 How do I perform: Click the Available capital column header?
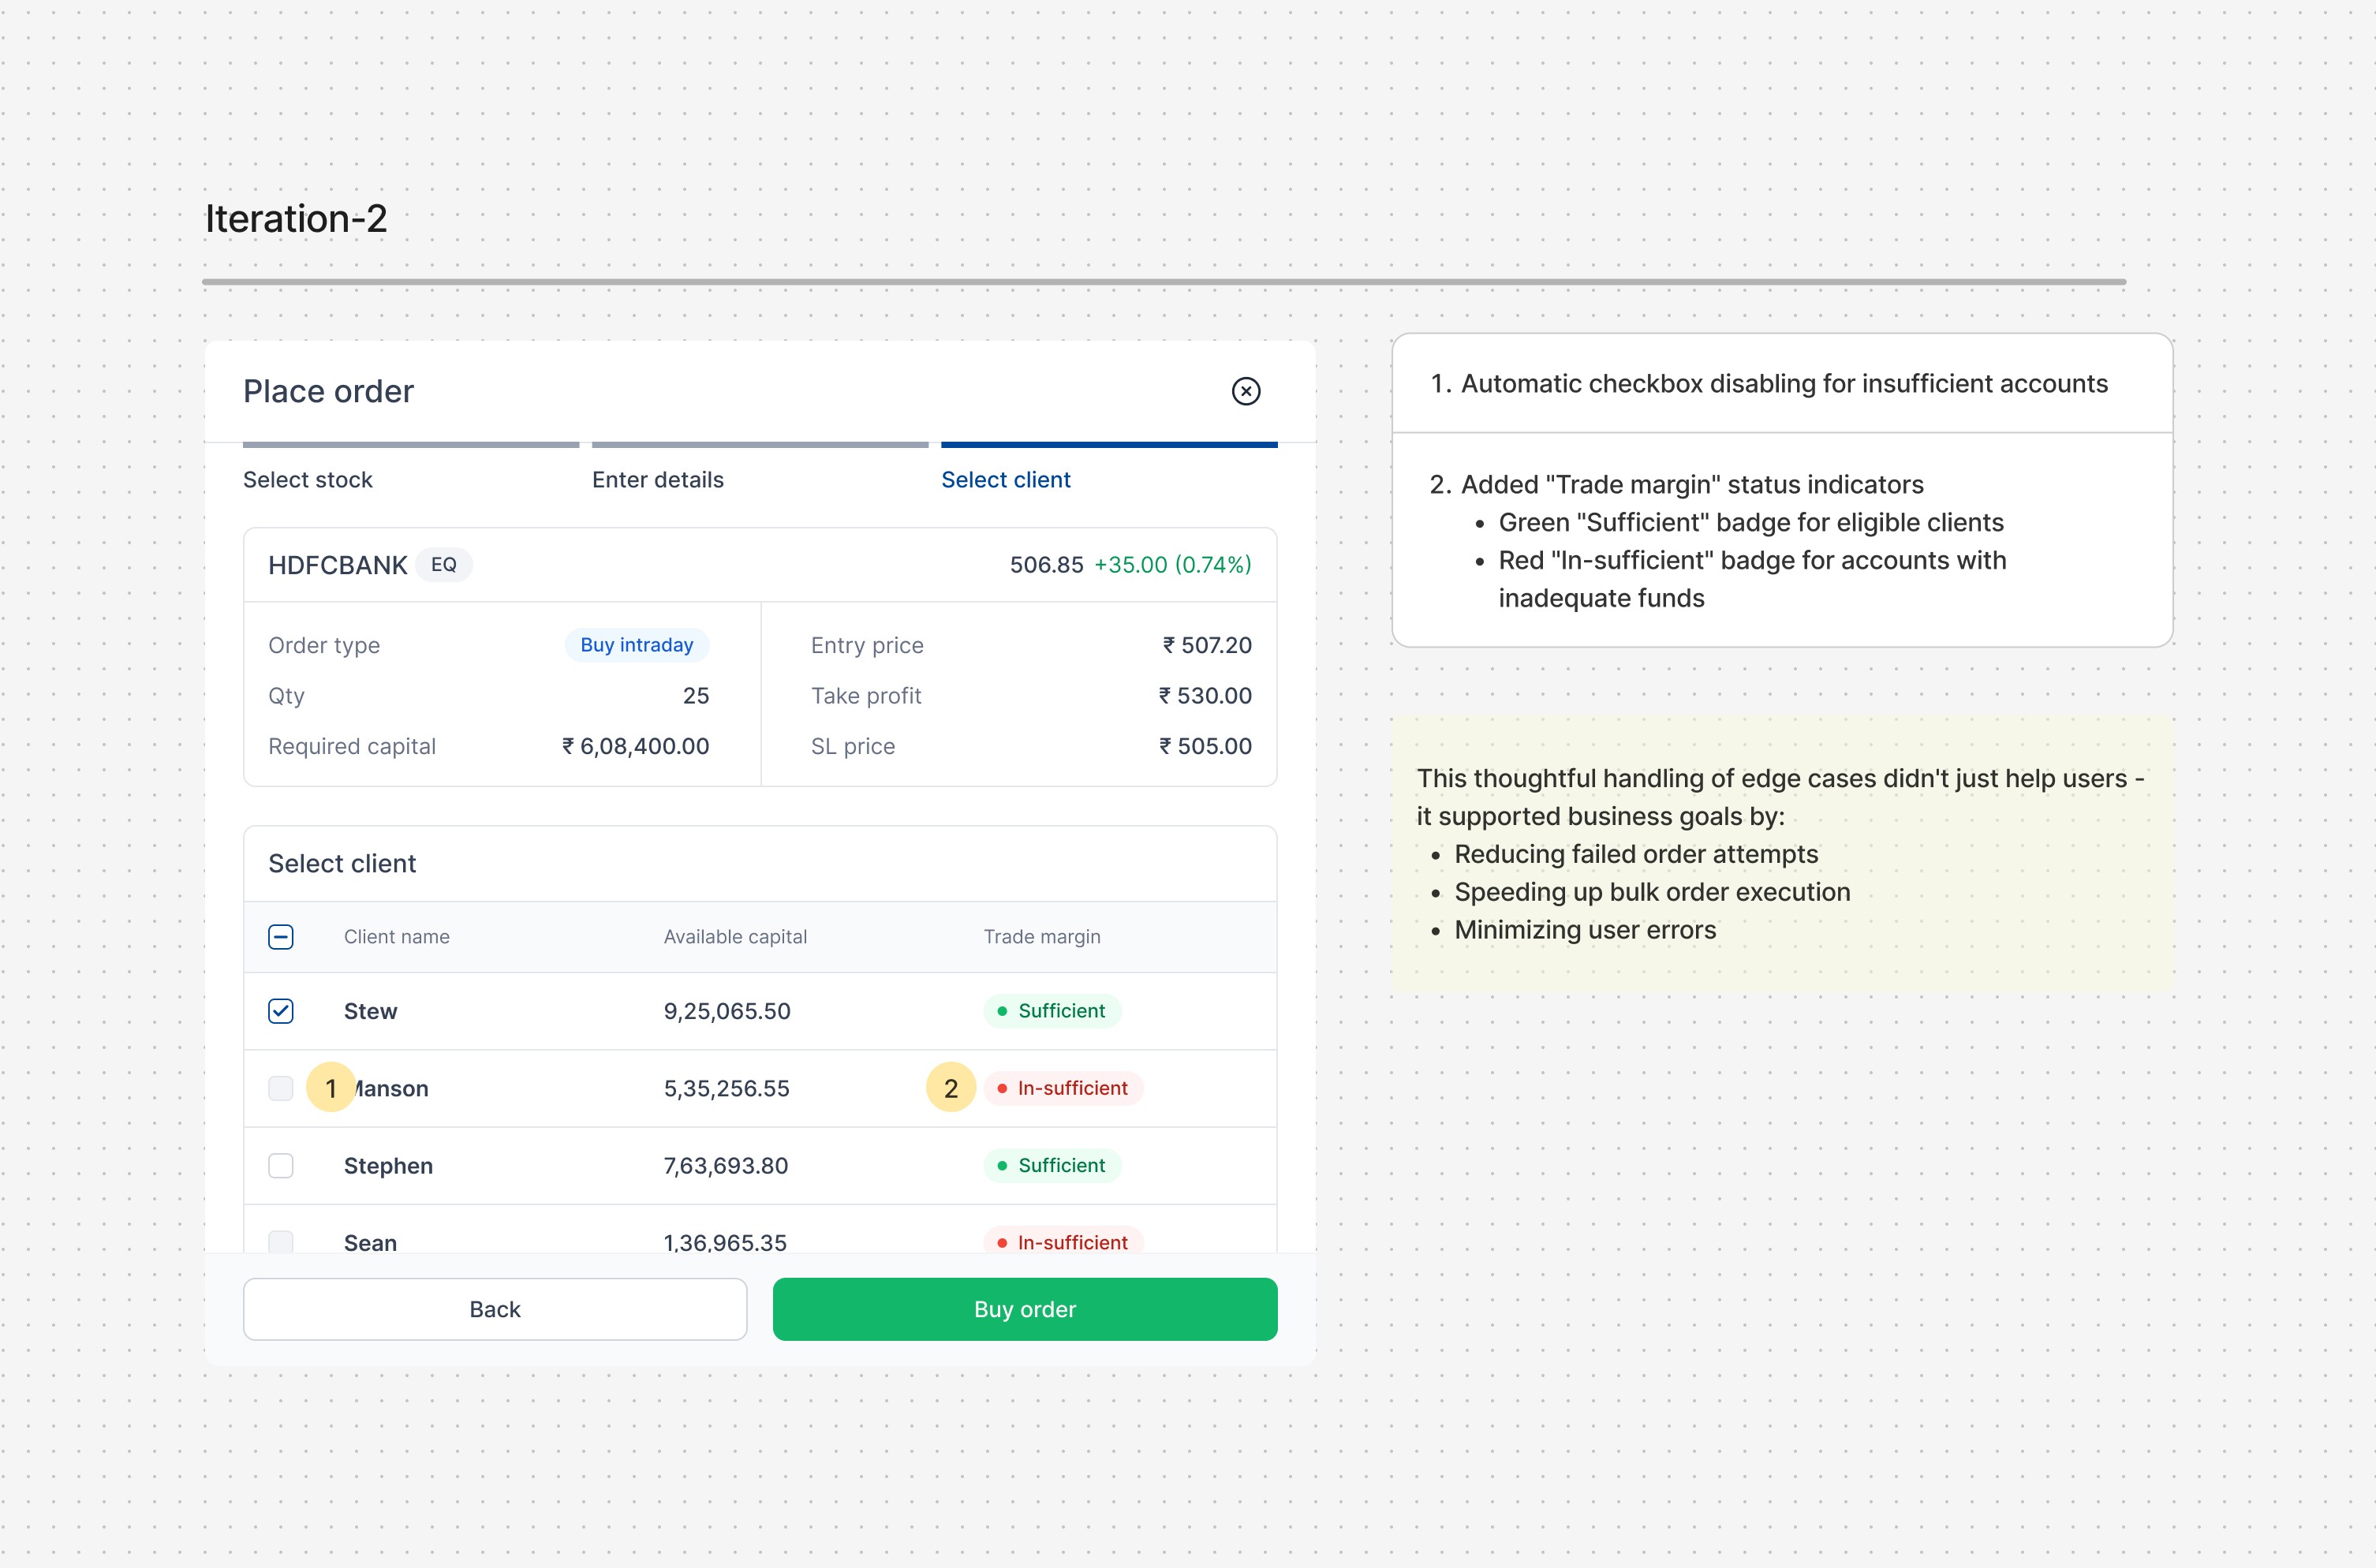(x=735, y=937)
